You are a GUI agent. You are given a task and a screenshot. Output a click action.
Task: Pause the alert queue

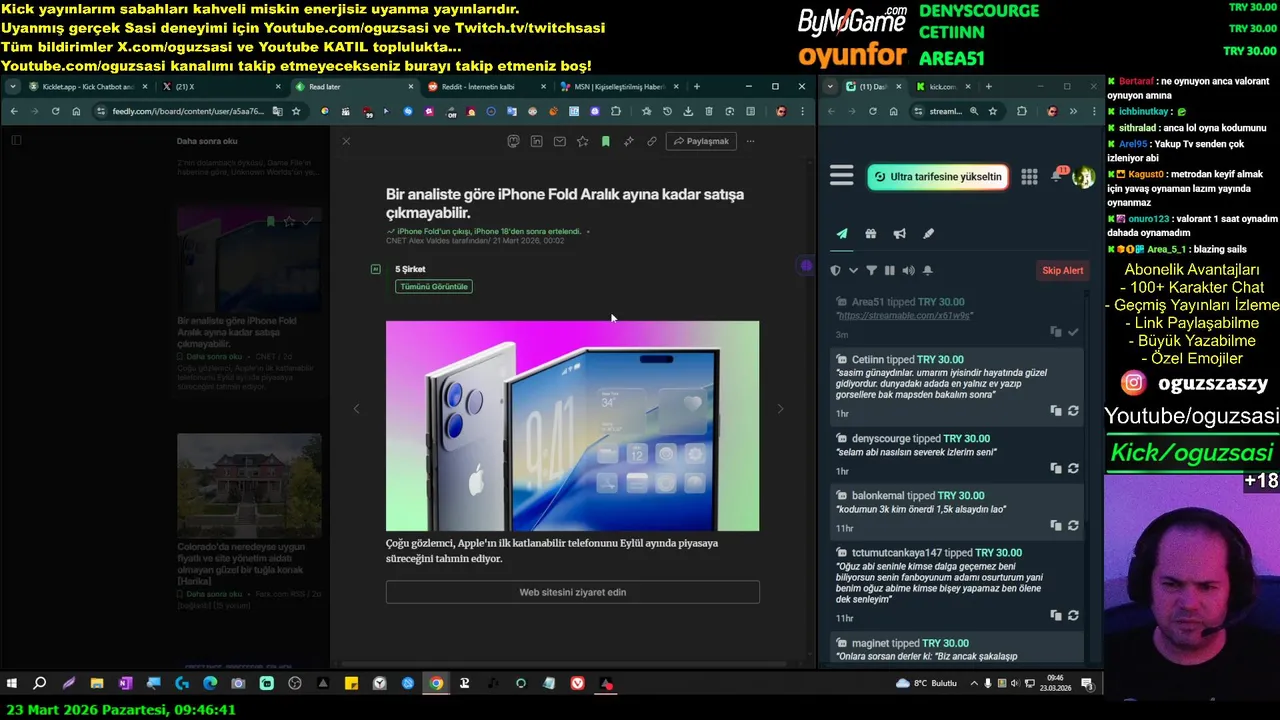(889, 270)
